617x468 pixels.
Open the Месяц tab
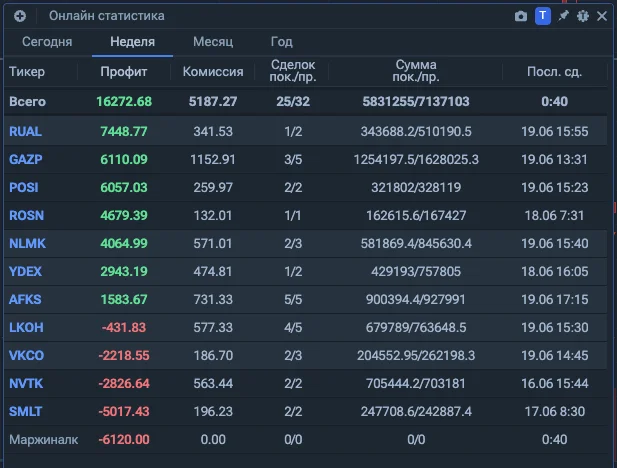[x=213, y=42]
